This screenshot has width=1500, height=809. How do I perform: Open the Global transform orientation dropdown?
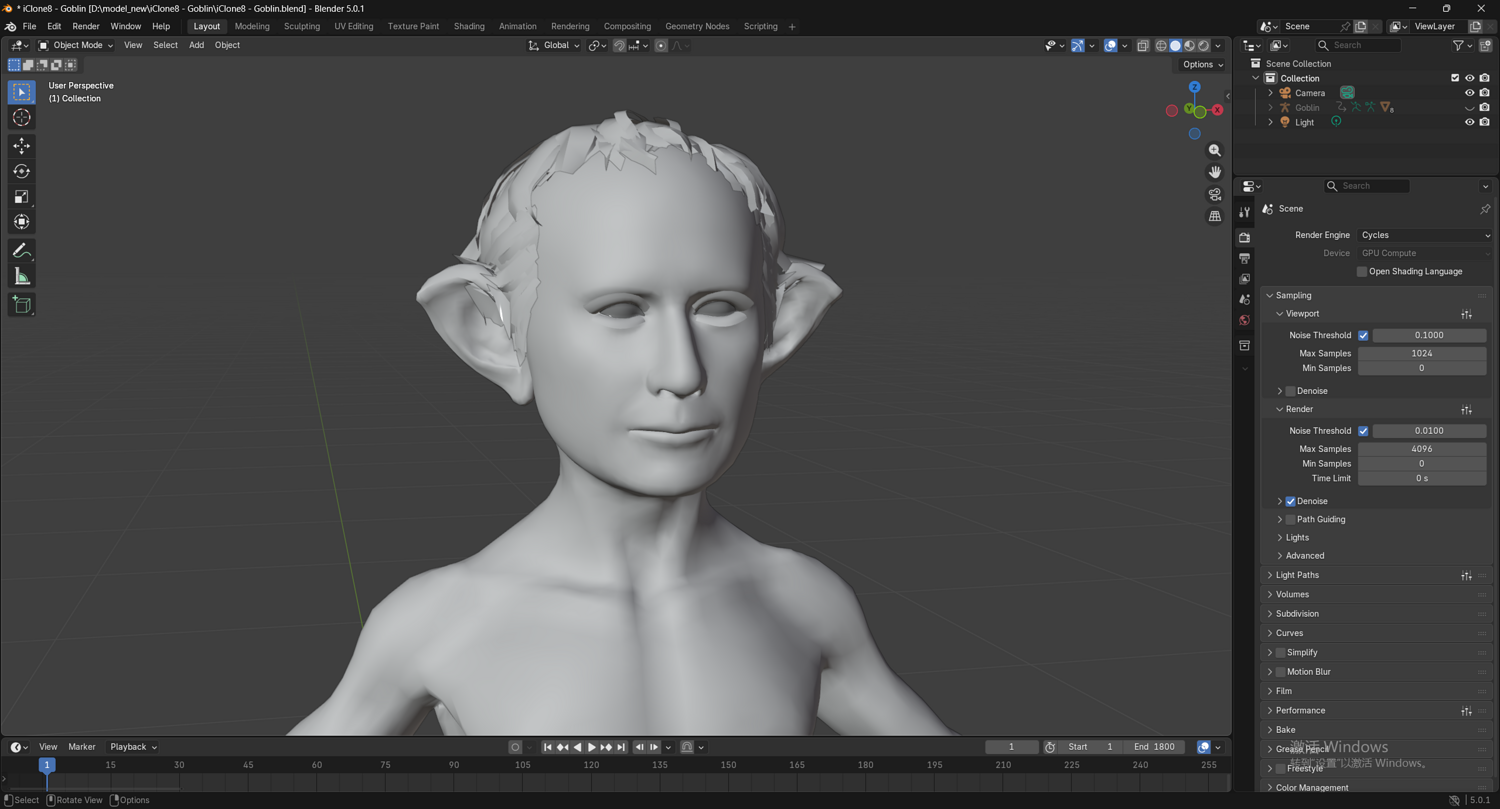pyautogui.click(x=554, y=45)
